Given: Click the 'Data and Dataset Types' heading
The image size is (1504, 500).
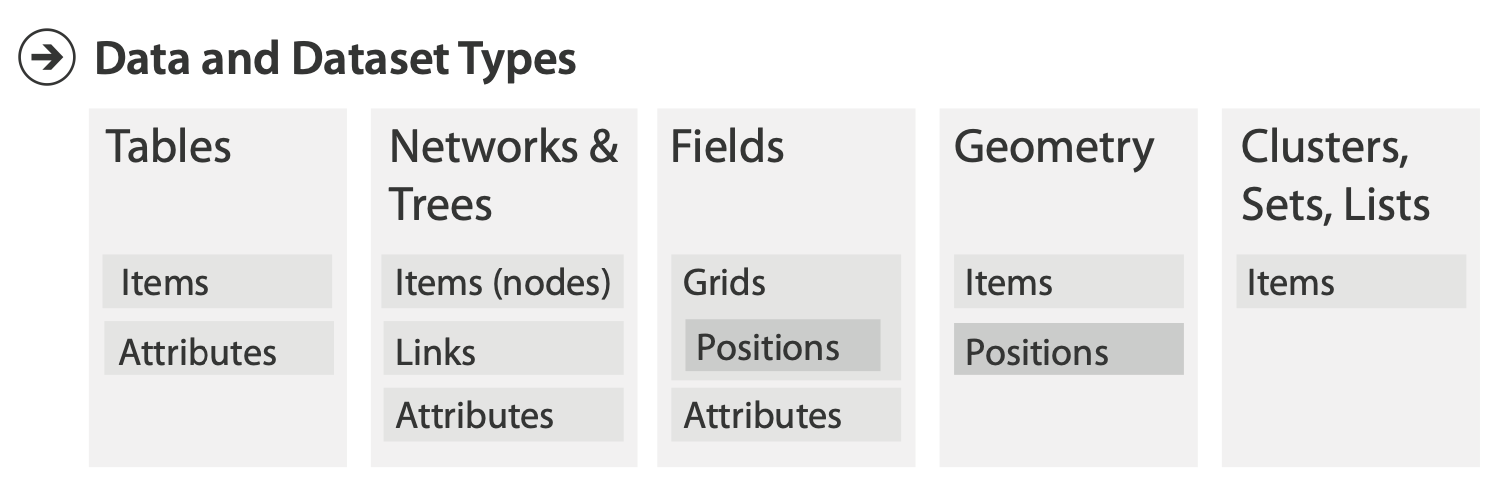Looking at the screenshot, I should click(335, 60).
